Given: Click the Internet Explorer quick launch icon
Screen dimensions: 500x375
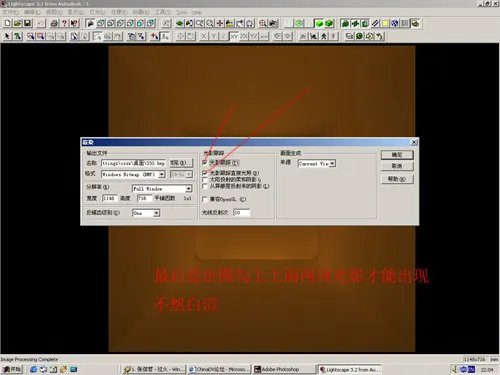Looking at the screenshot, I should [x=33, y=369].
